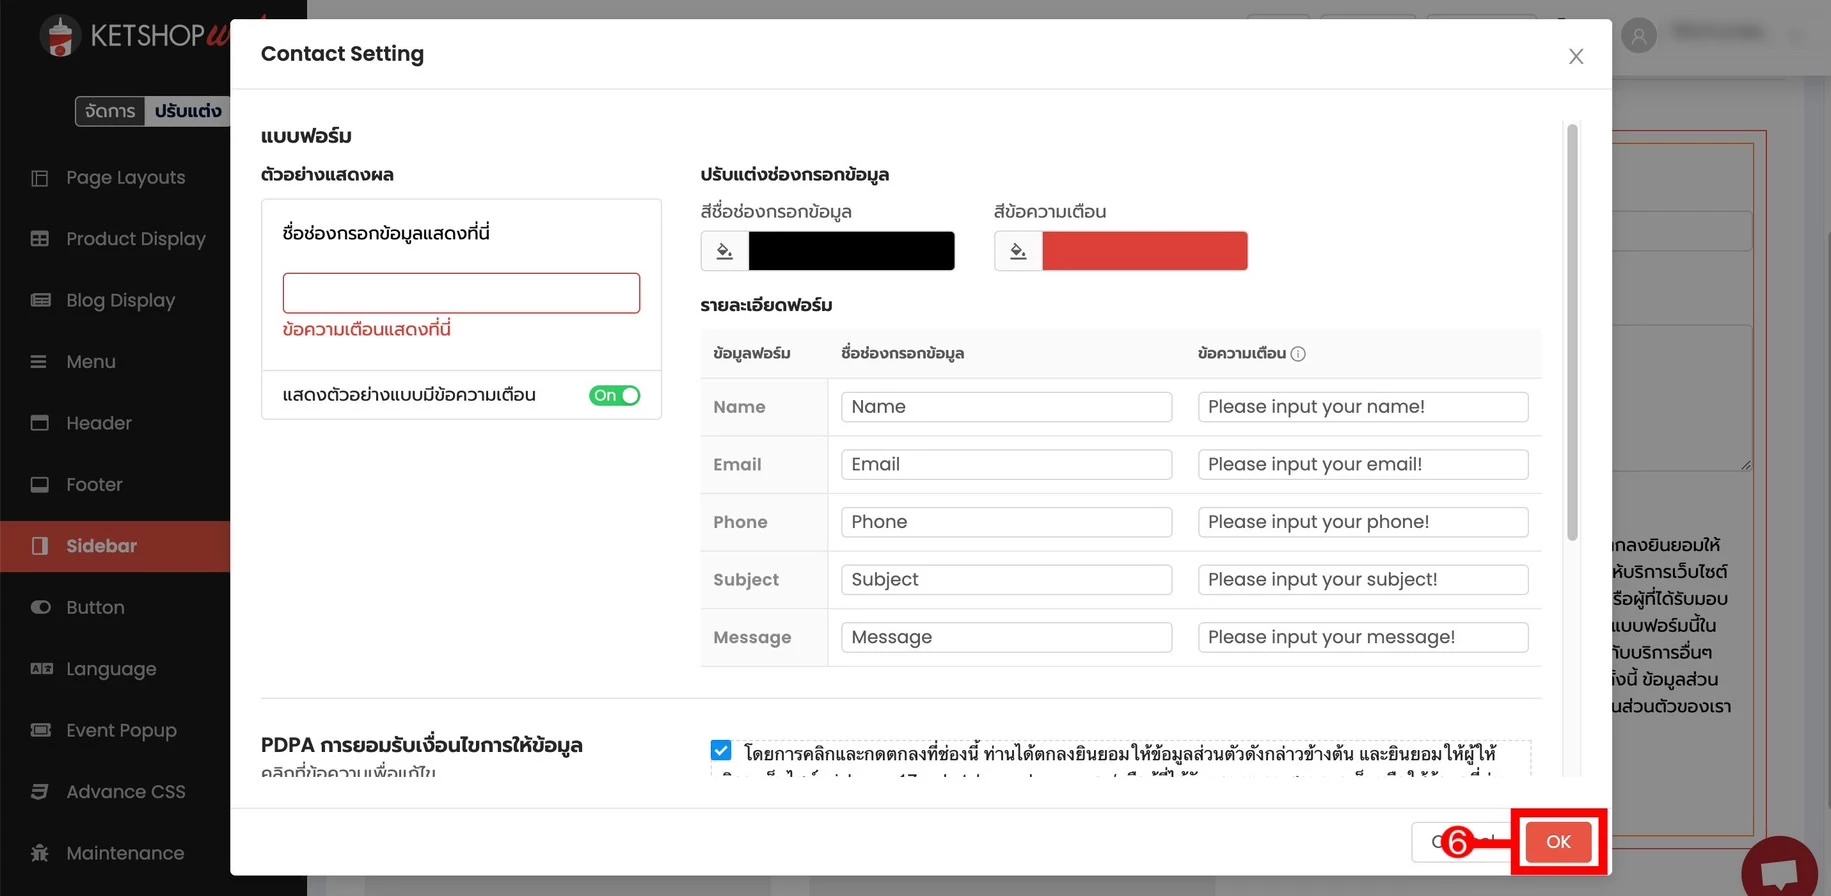This screenshot has height=896, width=1831.
Task: Click the PDPA consent text to edit
Action: click(1120, 758)
